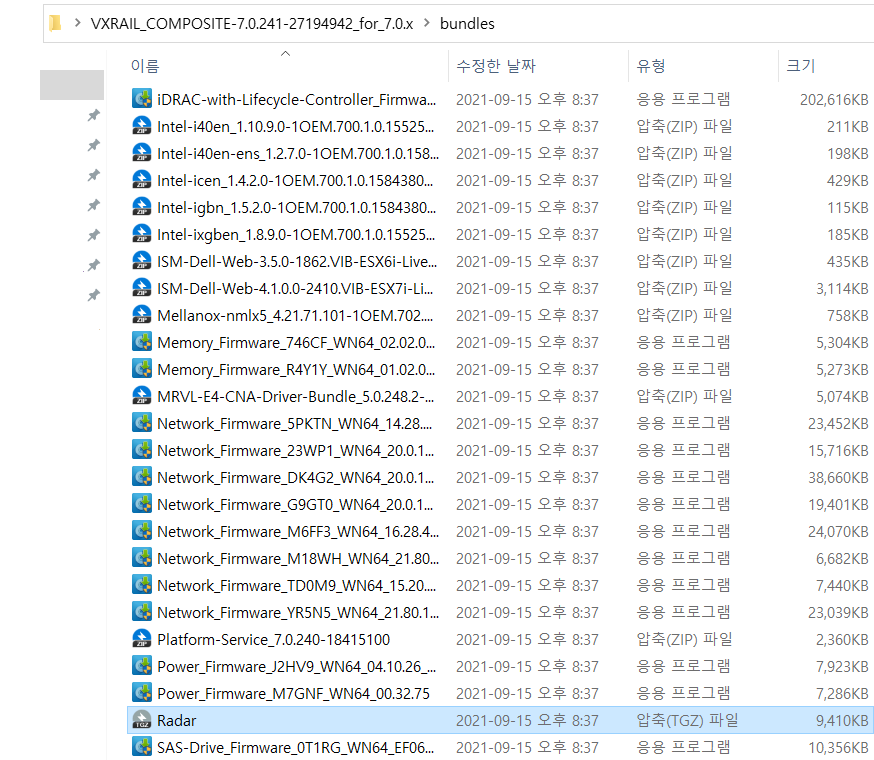874x760 pixels.
Task: Click the SAS-Drive_Firmware_0T1RG application icon
Action: [x=142, y=747]
